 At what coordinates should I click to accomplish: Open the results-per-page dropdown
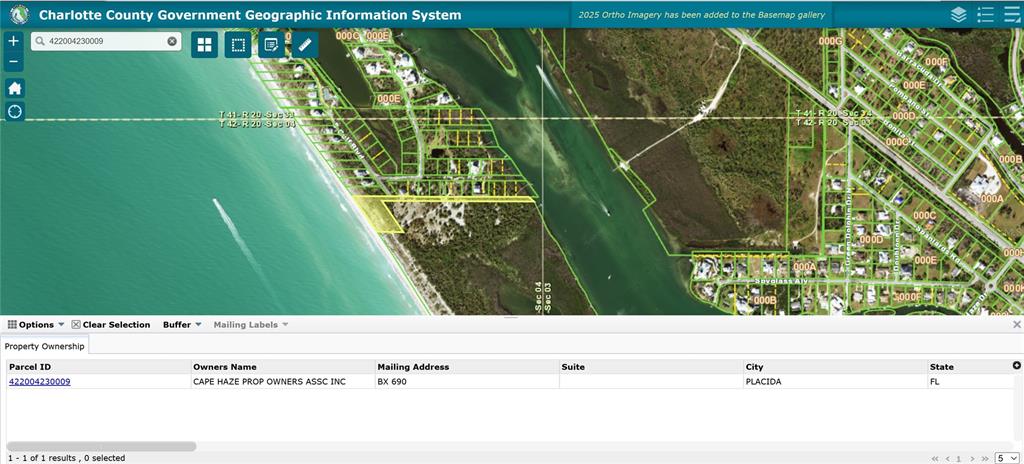tap(1005, 458)
